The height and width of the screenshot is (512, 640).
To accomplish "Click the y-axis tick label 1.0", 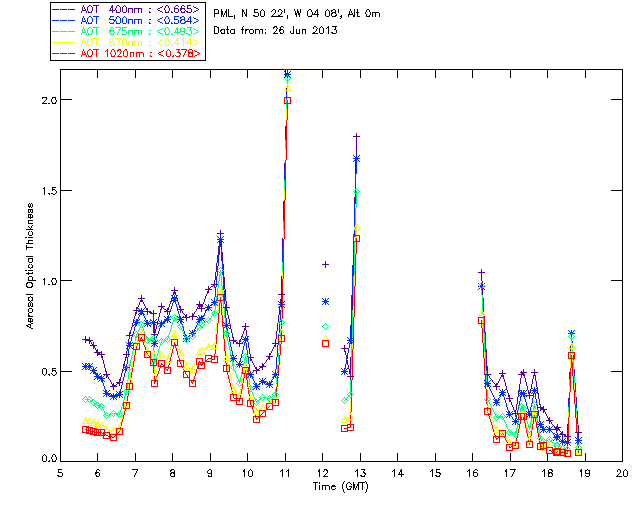I will 49,281.
